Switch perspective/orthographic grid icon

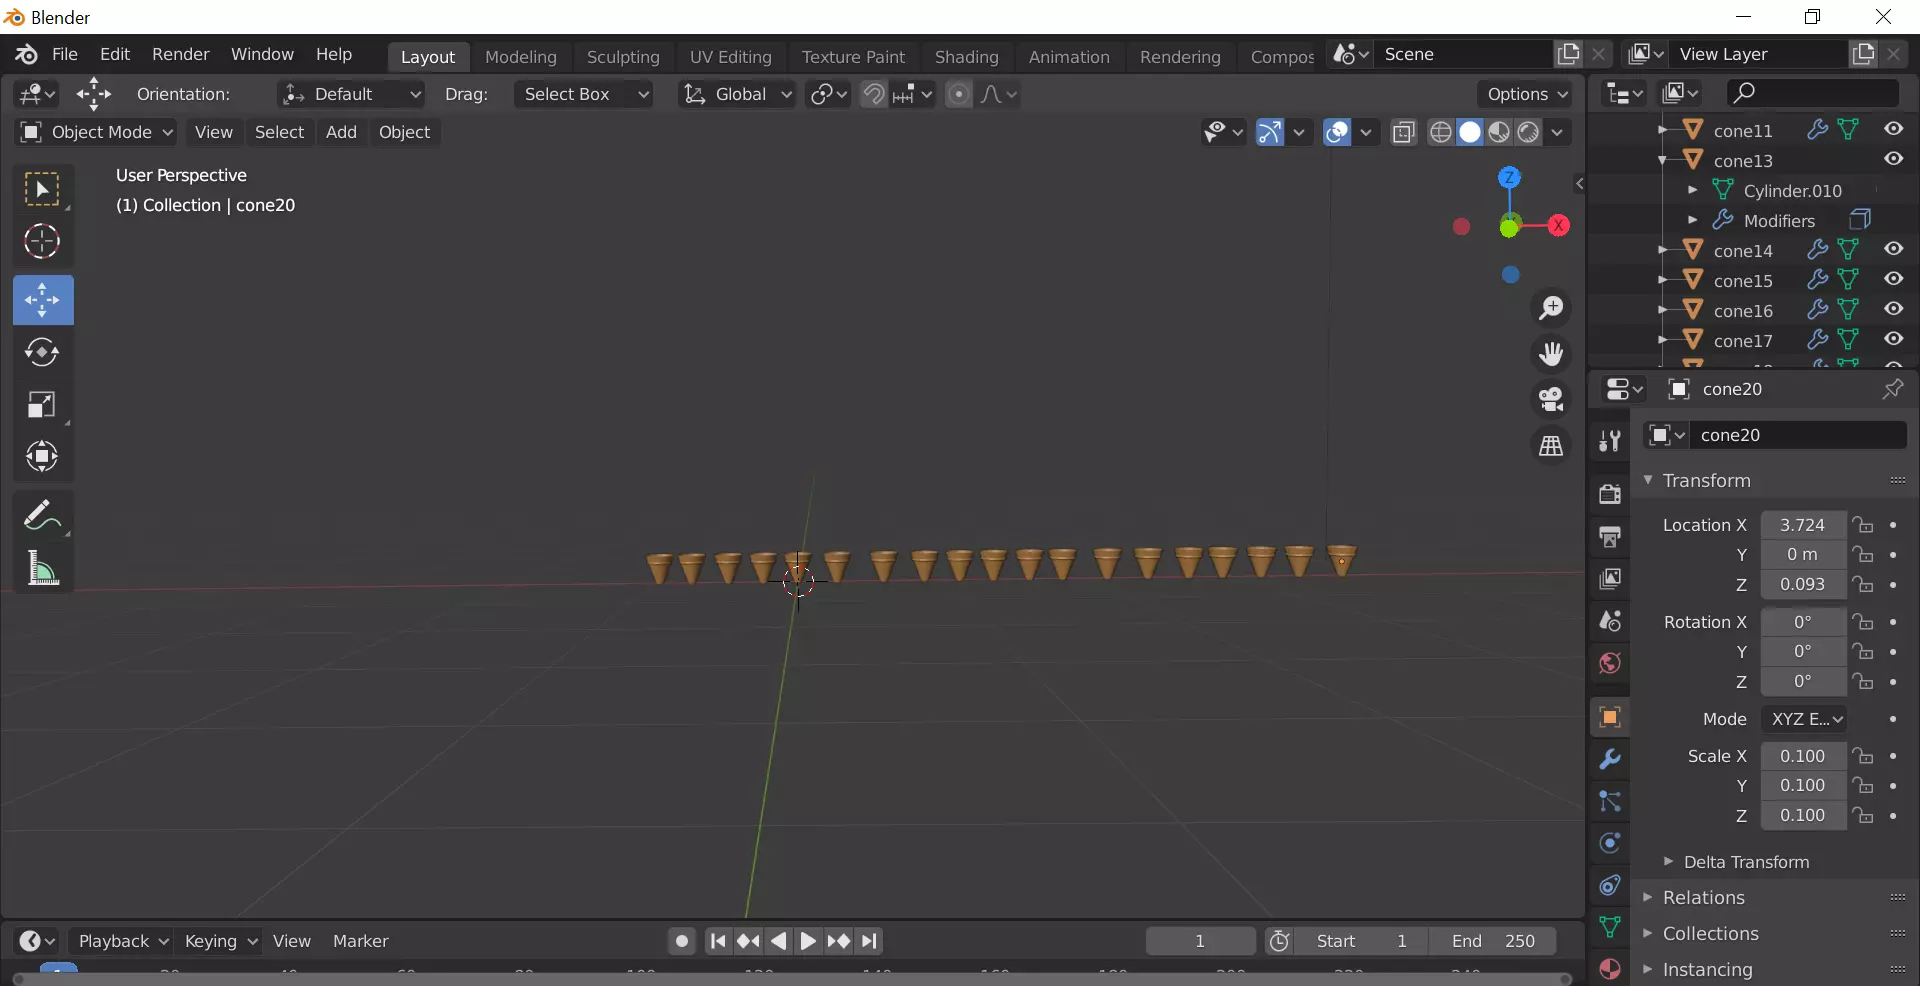(x=1551, y=446)
